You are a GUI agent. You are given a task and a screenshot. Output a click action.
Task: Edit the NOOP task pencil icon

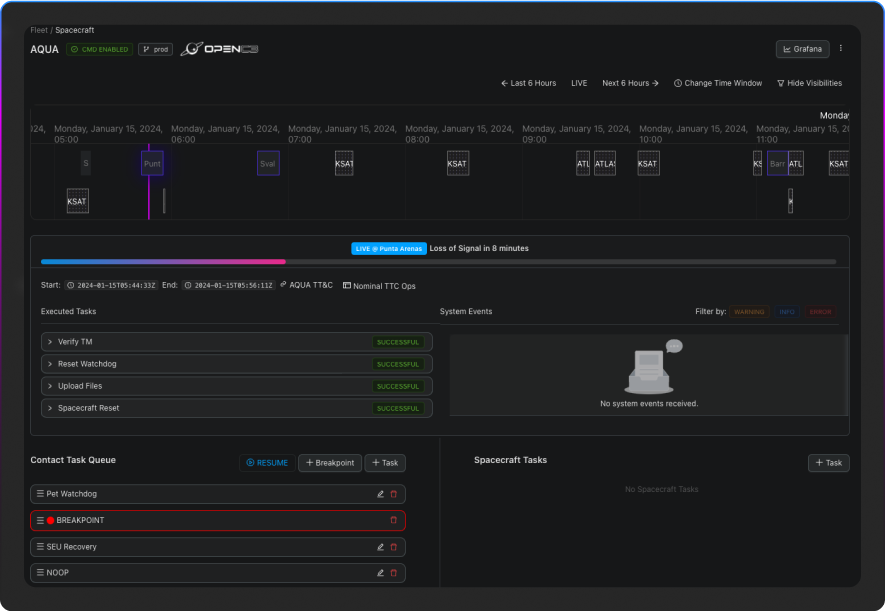pyautogui.click(x=380, y=573)
